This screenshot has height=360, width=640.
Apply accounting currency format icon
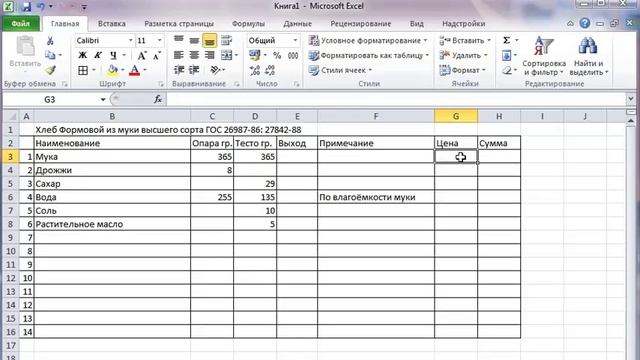(254, 55)
